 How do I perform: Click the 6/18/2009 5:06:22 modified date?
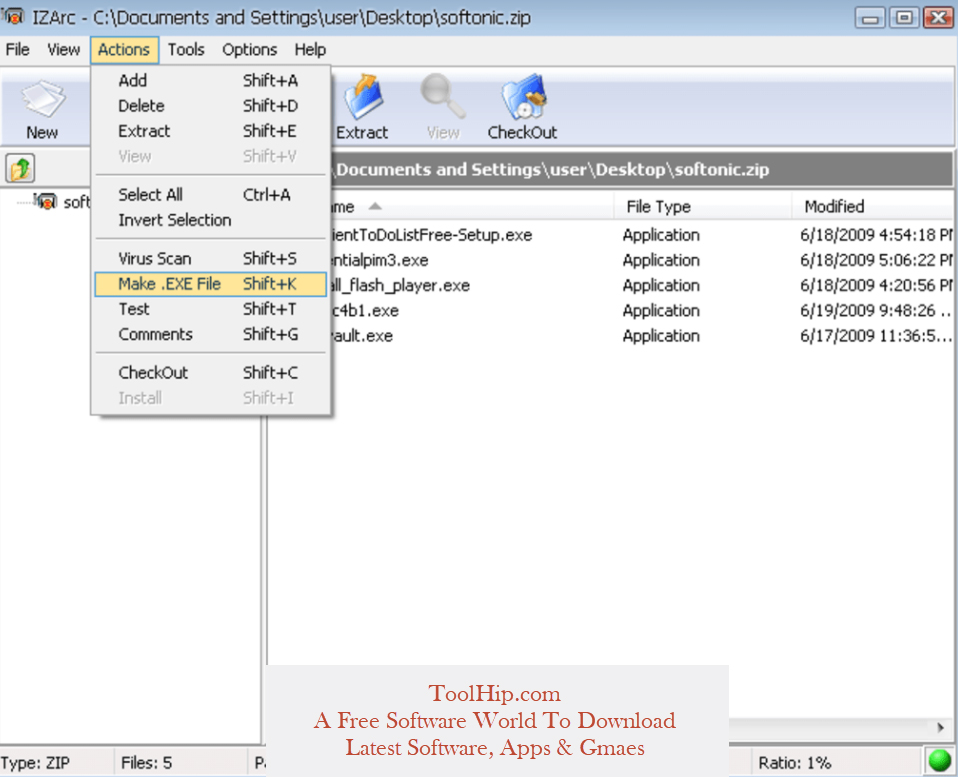click(876, 260)
